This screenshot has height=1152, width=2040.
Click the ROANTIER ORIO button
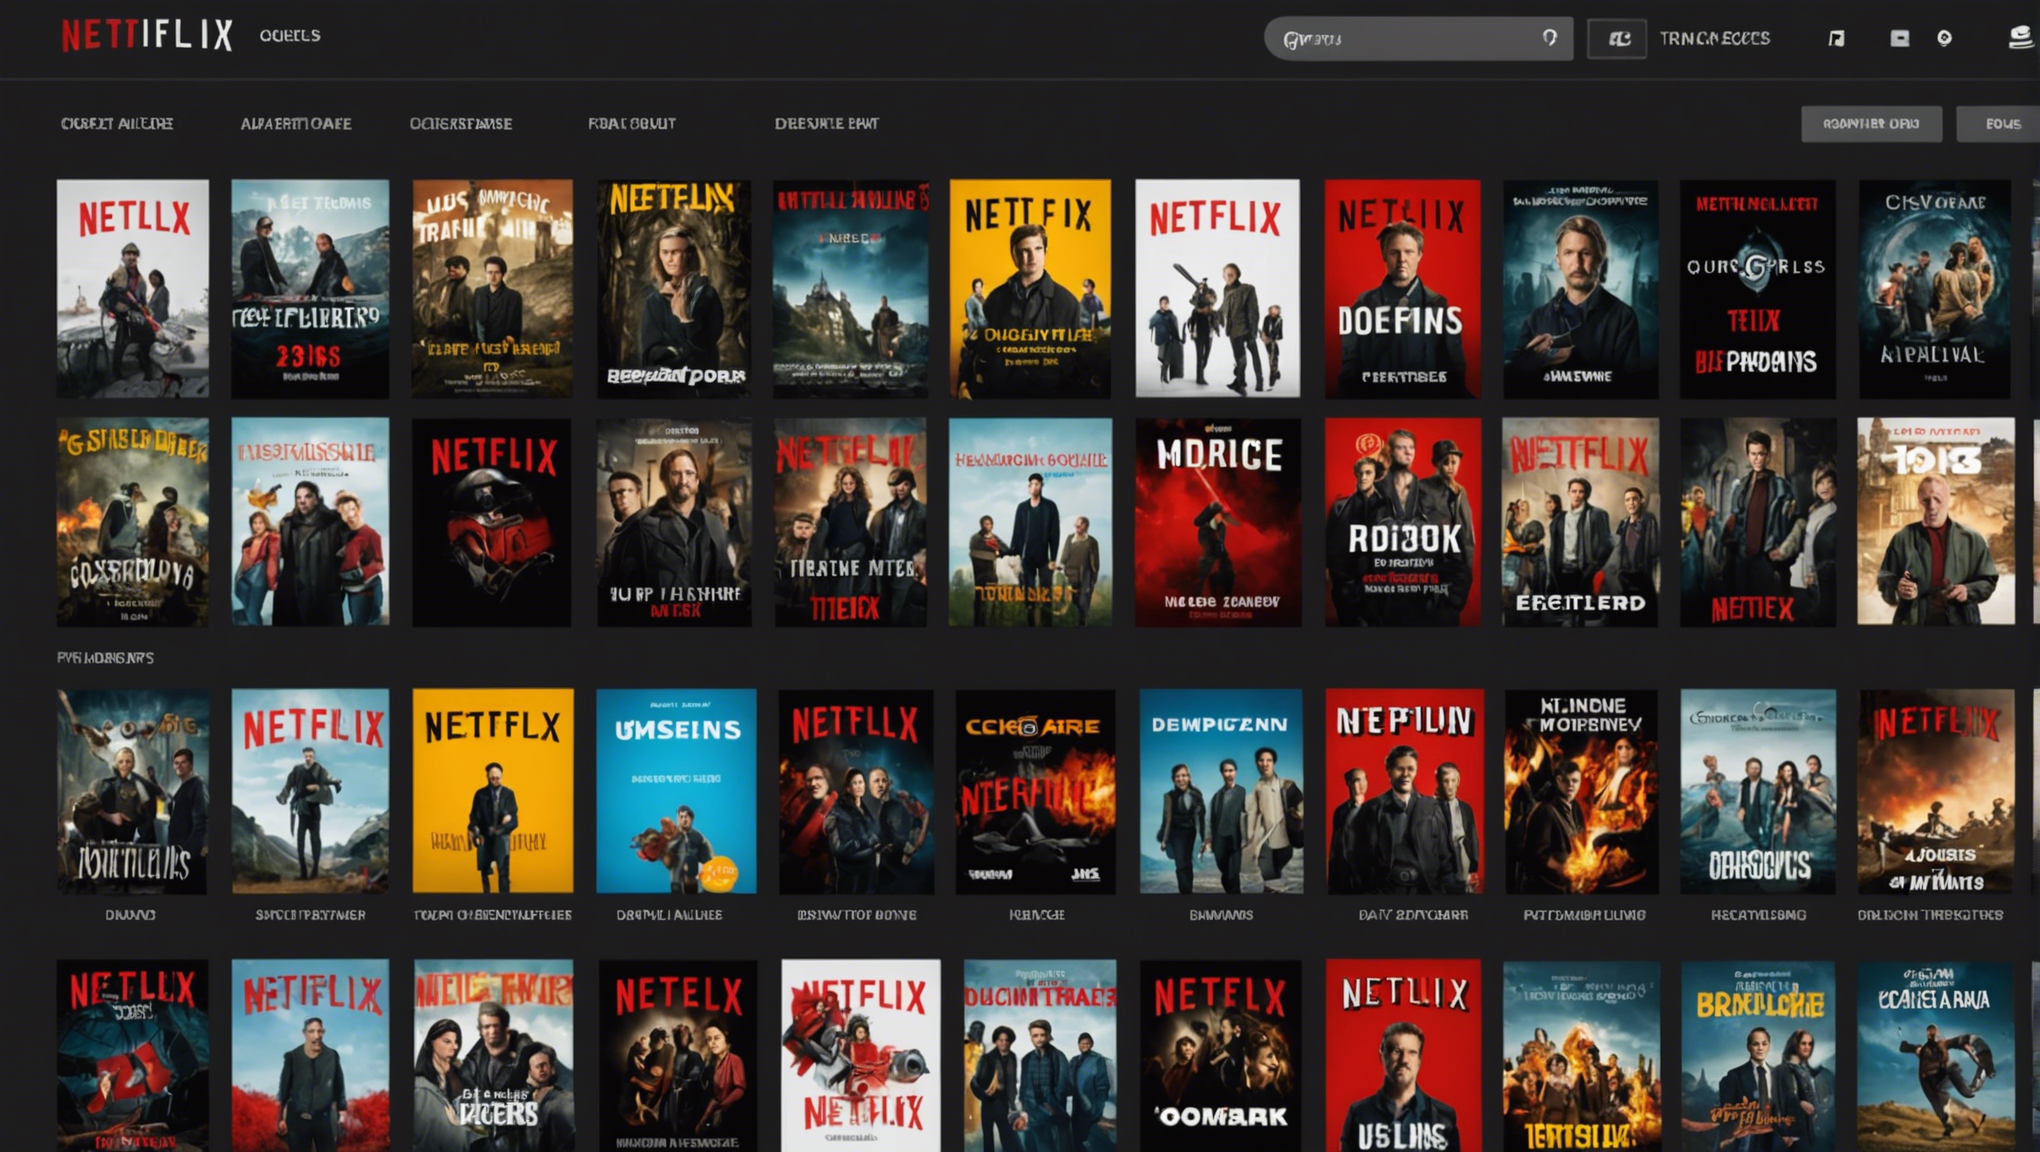[1871, 124]
